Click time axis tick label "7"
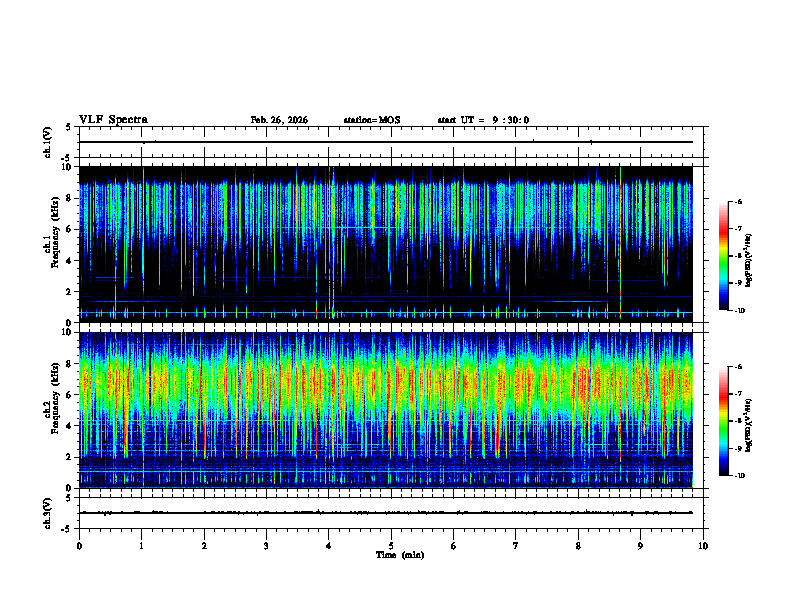Image resolution: width=792 pixels, height=612 pixels. tap(516, 546)
